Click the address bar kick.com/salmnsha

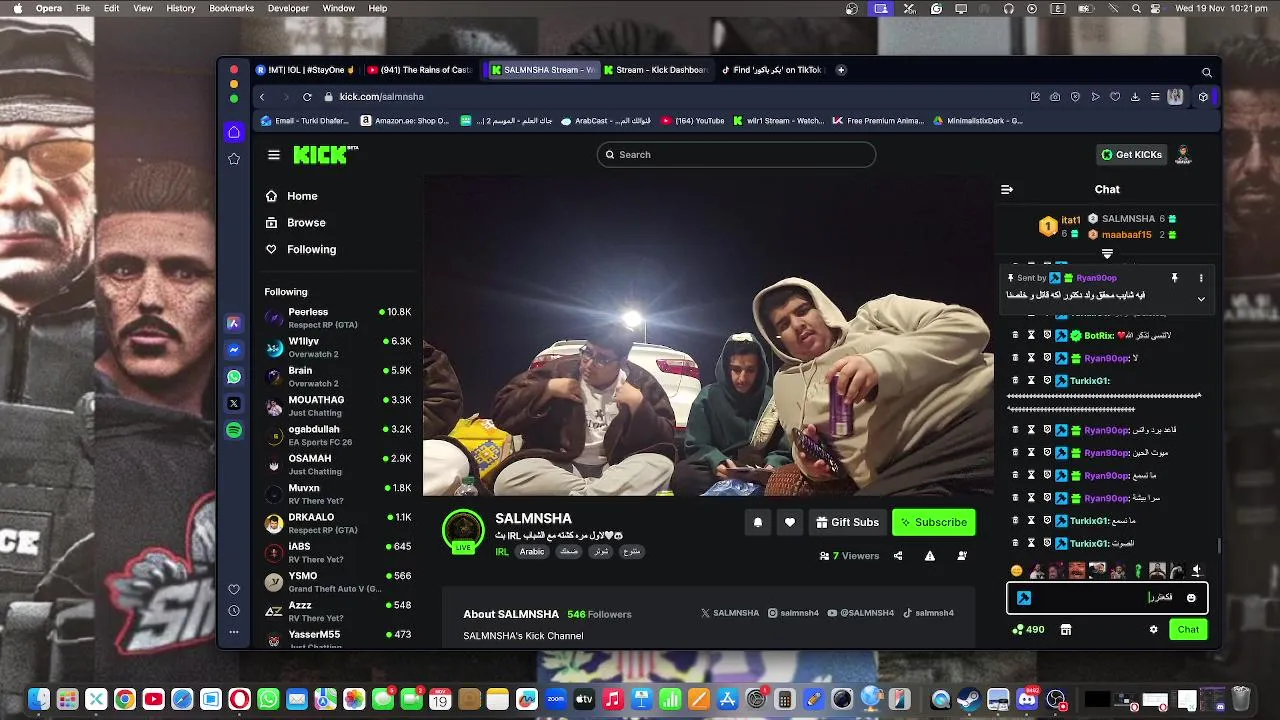[381, 97]
